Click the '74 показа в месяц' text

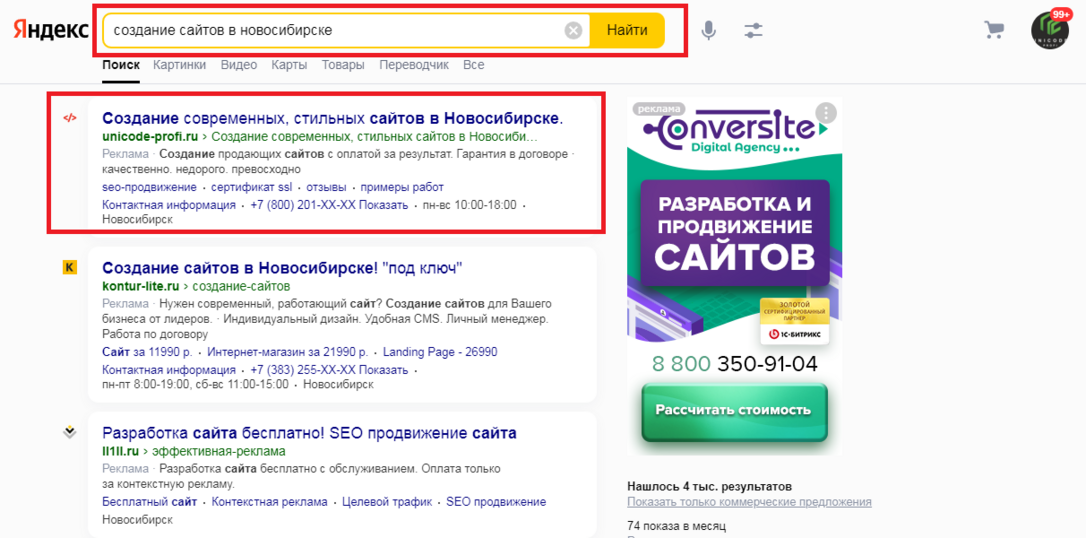pyautogui.click(x=676, y=526)
